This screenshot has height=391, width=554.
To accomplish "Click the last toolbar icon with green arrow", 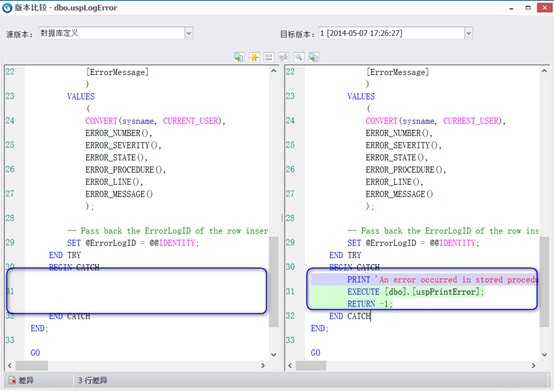I will pyautogui.click(x=313, y=57).
